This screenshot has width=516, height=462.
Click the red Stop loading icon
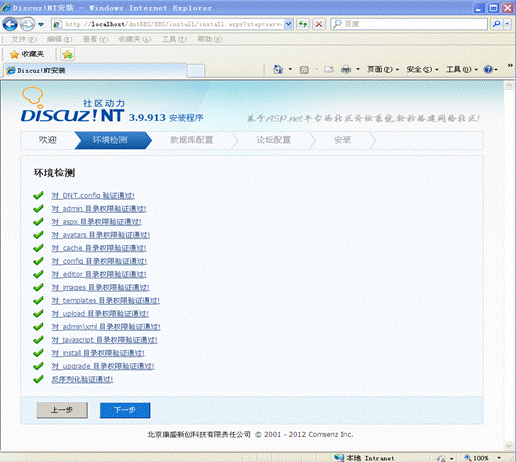[x=319, y=24]
